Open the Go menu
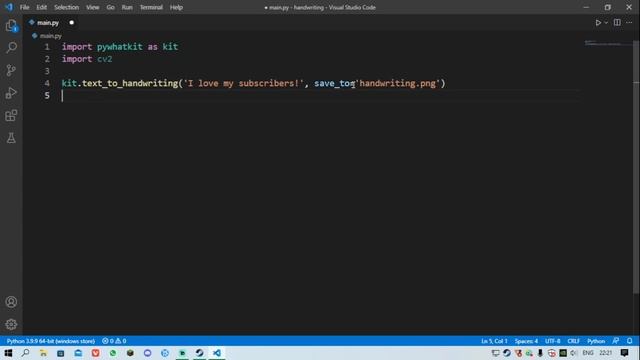The width and height of the screenshot is (640, 360). (110, 7)
